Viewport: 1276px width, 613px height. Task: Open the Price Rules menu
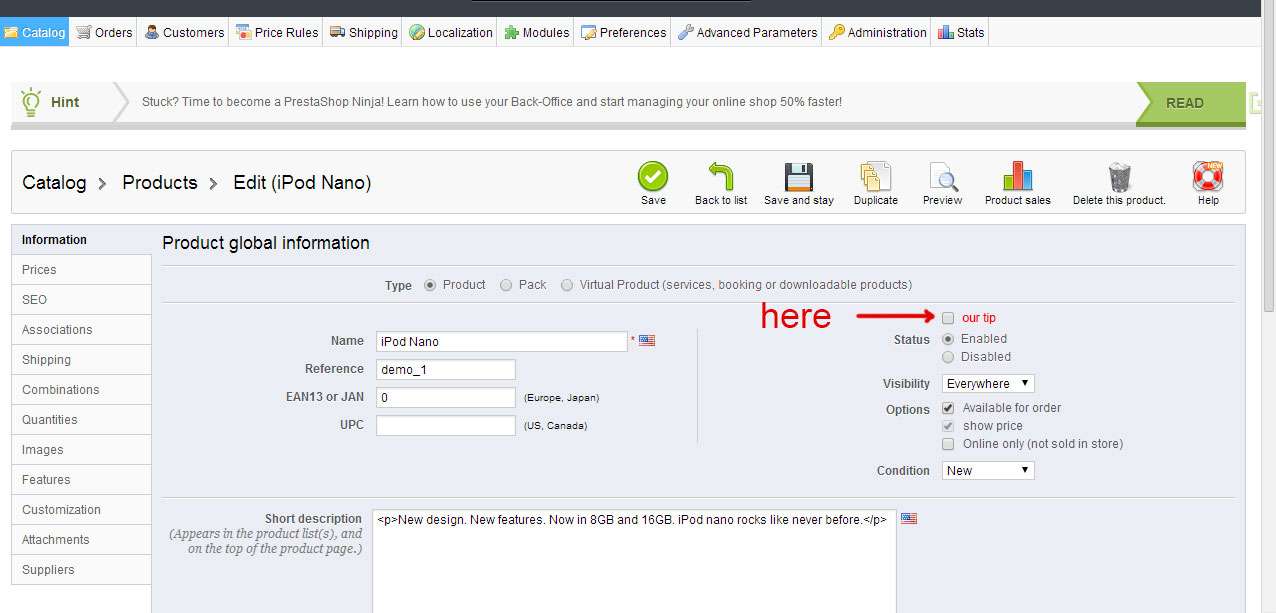(277, 32)
